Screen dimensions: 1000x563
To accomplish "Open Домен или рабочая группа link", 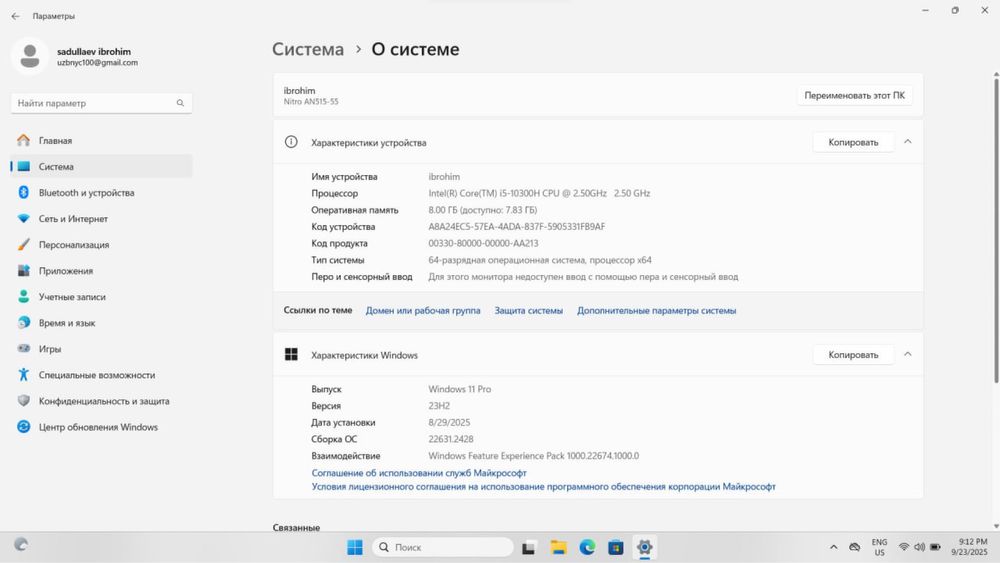I will pyautogui.click(x=423, y=311).
